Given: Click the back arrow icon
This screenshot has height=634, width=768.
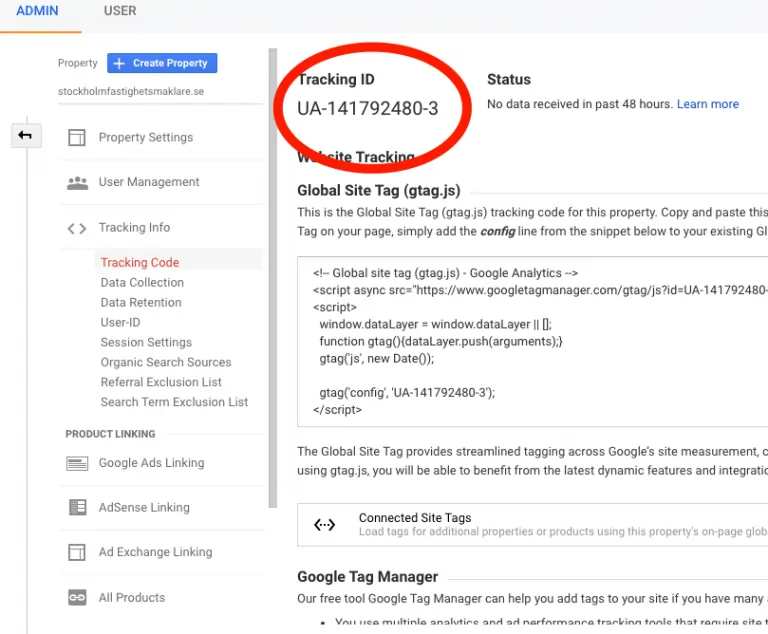Looking at the screenshot, I should pyautogui.click(x=25, y=135).
